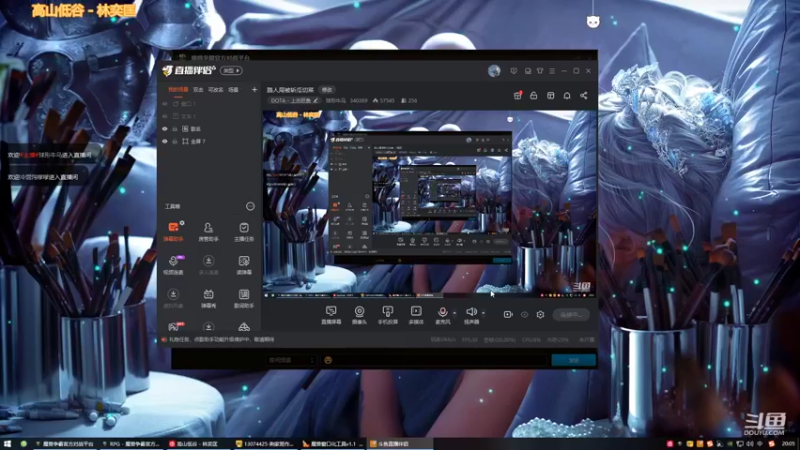Add the 手机投屏 phone casting source
This screenshot has height=450, width=800.
pos(388,315)
